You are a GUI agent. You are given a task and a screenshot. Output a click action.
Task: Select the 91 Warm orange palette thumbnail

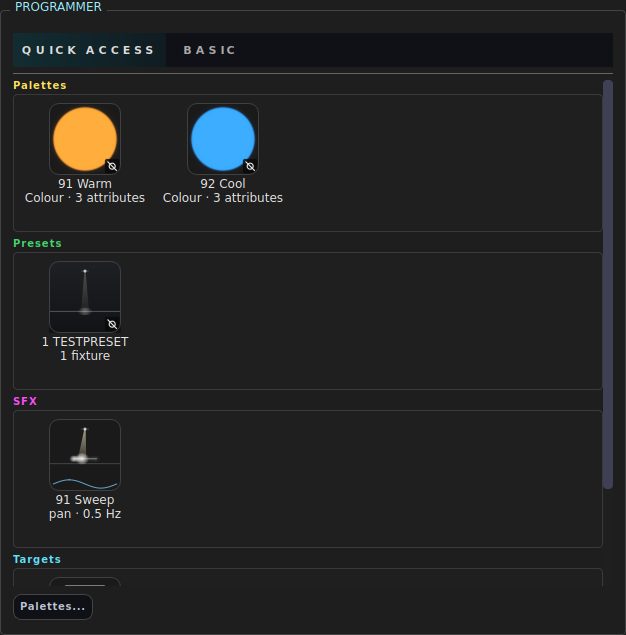click(85, 139)
